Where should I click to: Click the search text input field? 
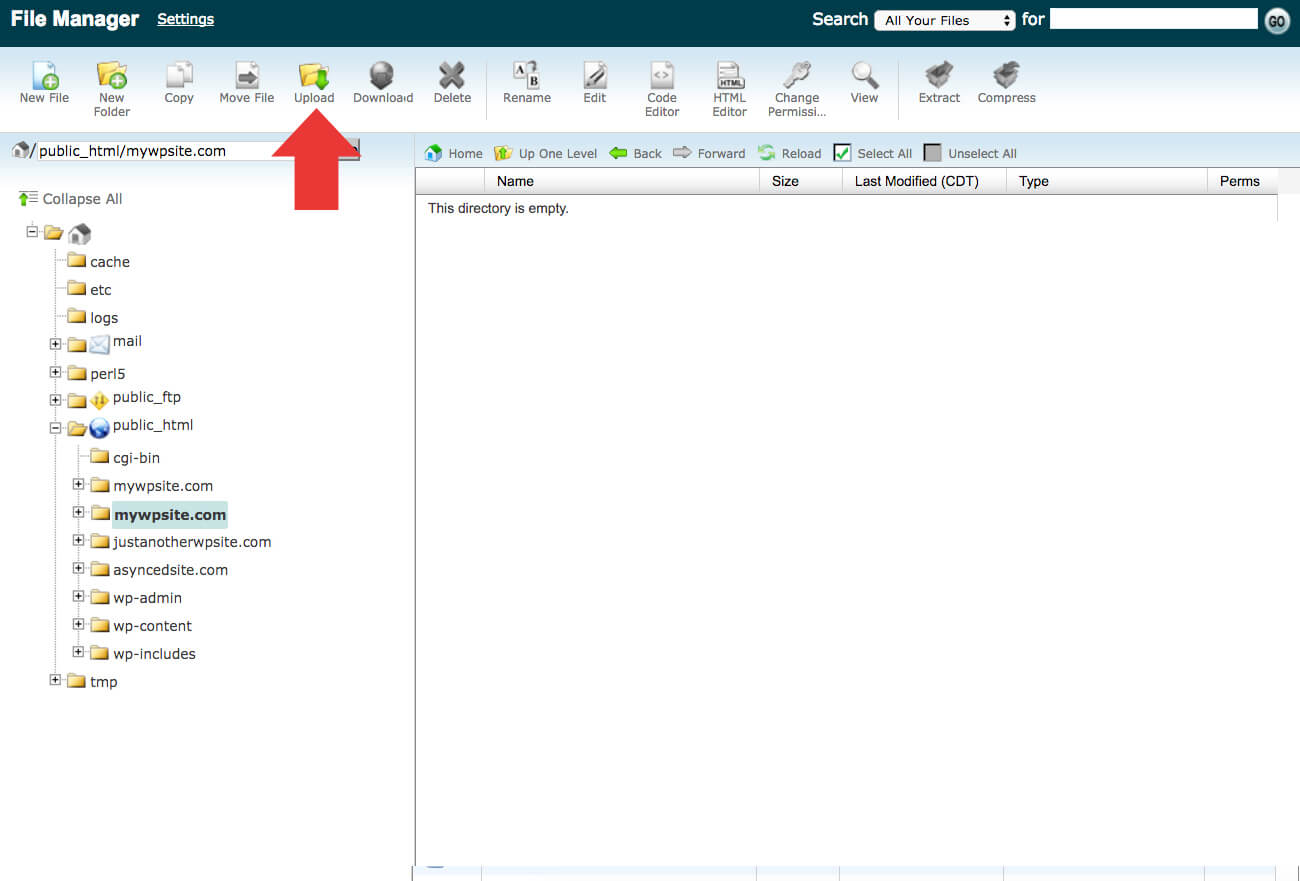coord(1153,19)
